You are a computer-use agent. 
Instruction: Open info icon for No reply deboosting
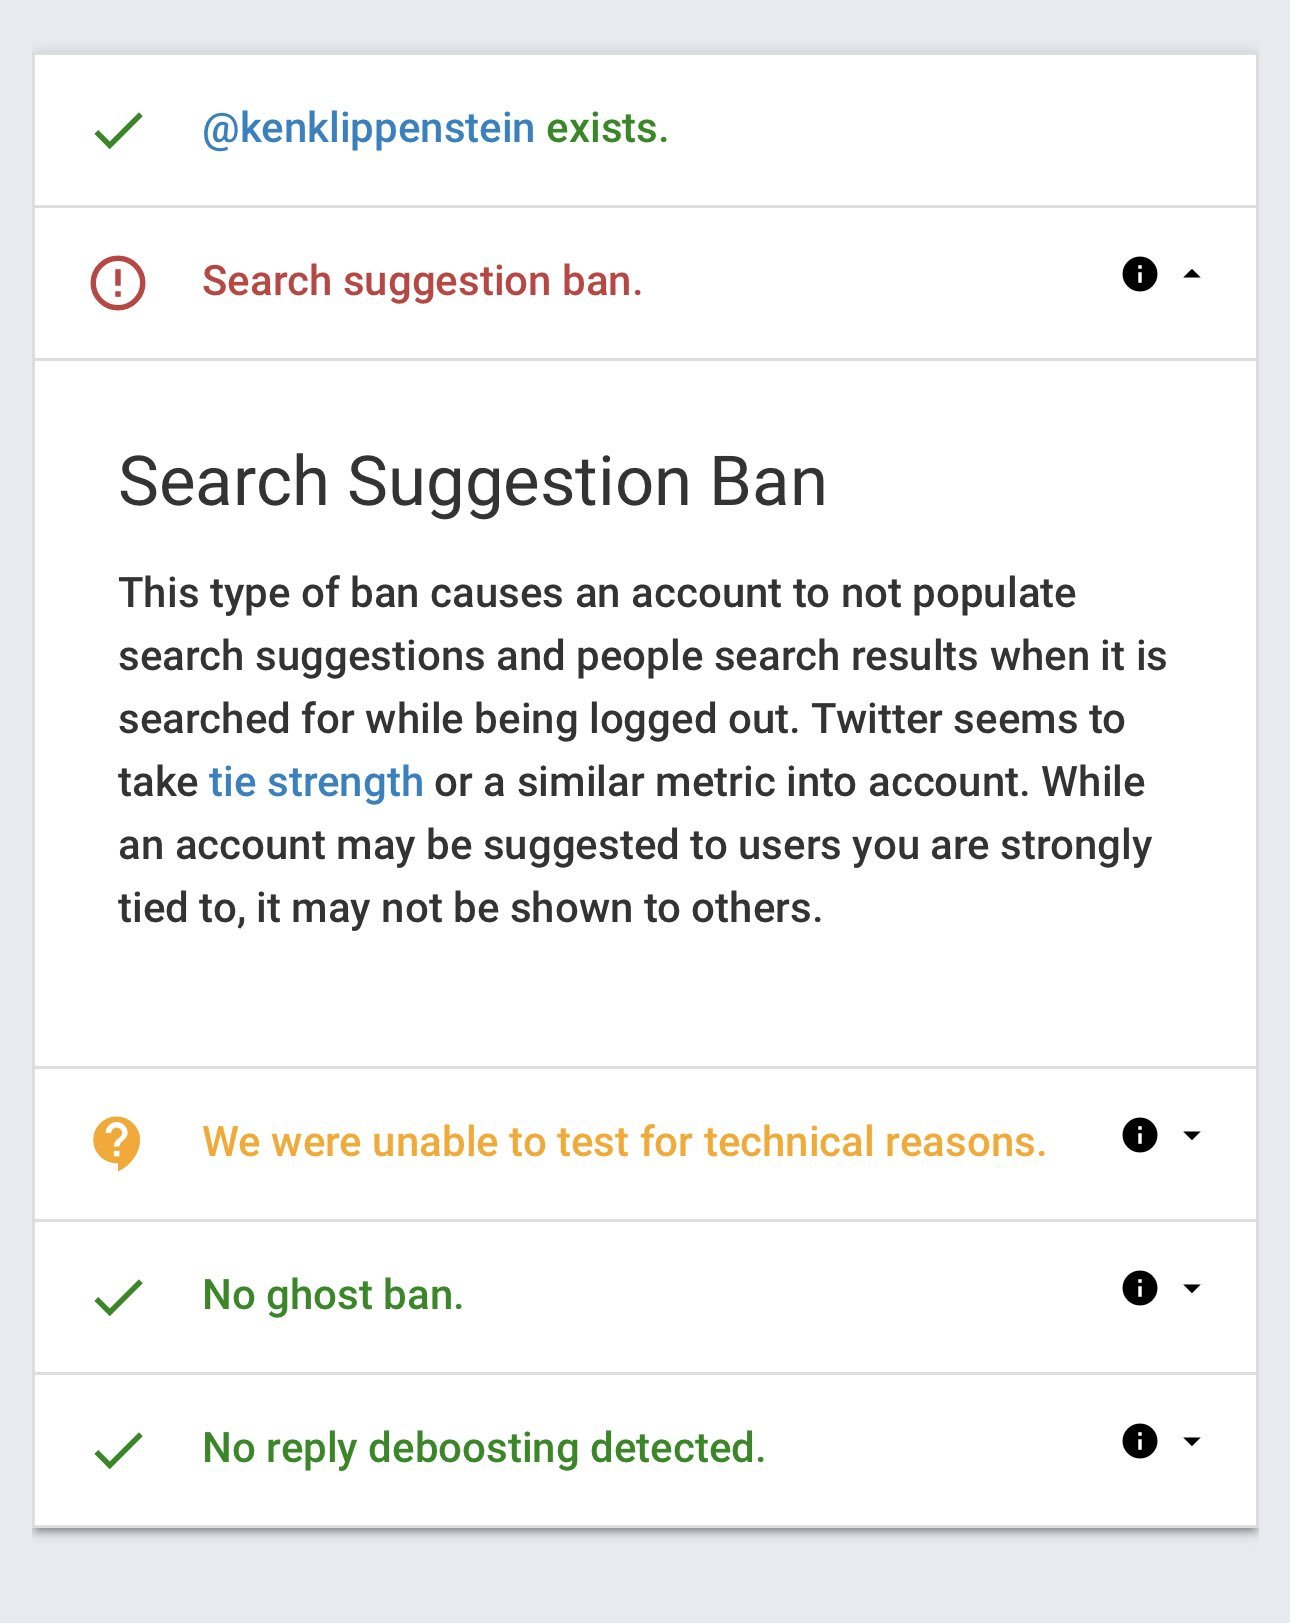tap(1140, 1441)
